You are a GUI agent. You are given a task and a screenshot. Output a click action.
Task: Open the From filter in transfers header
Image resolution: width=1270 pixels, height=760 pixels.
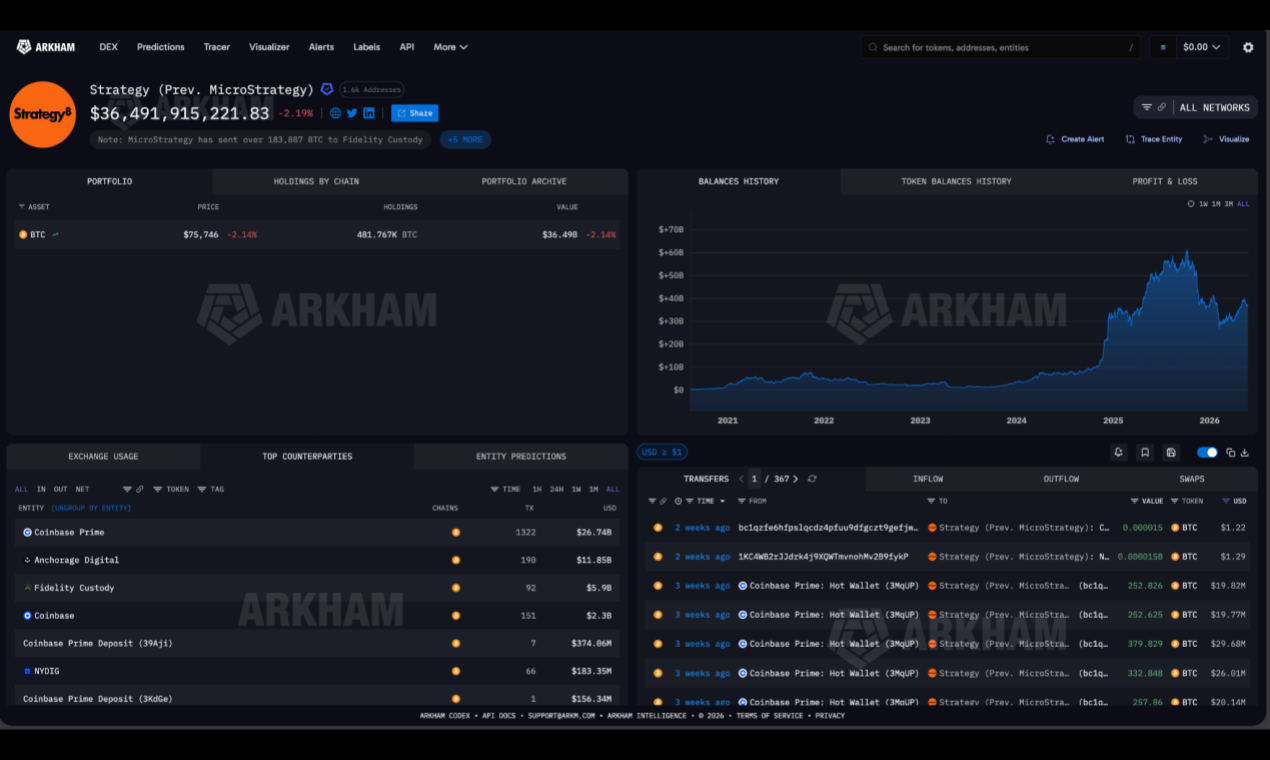(752, 501)
